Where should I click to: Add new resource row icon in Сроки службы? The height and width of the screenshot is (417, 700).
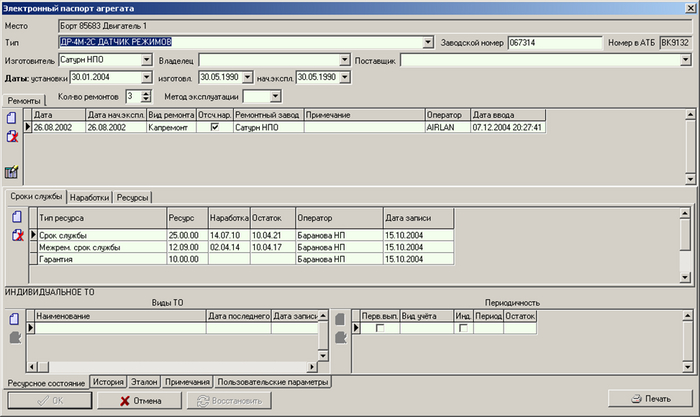pyautogui.click(x=17, y=217)
